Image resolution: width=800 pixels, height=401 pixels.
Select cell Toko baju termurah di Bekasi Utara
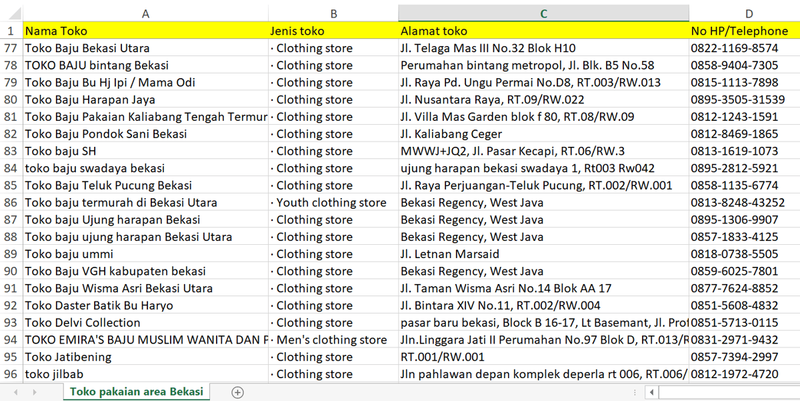(x=145, y=203)
